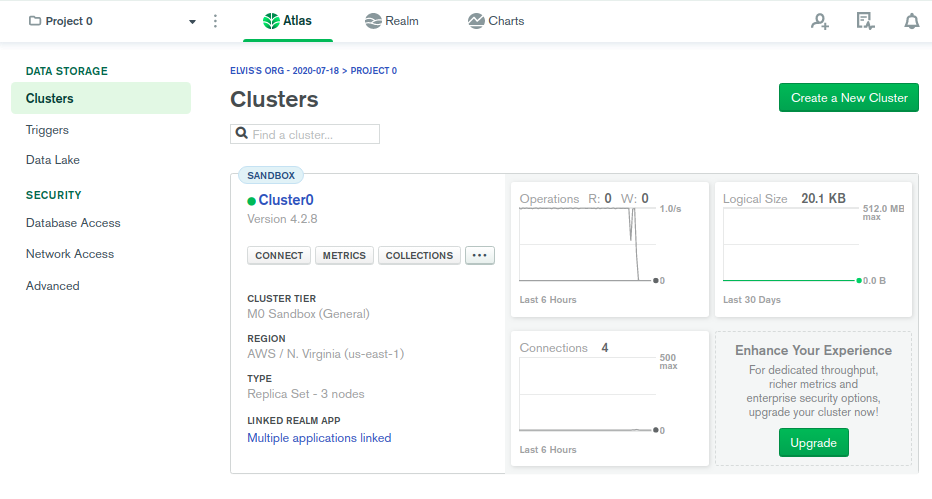Click the green Upgrade button
This screenshot has width=932, height=499.
pyautogui.click(x=813, y=443)
